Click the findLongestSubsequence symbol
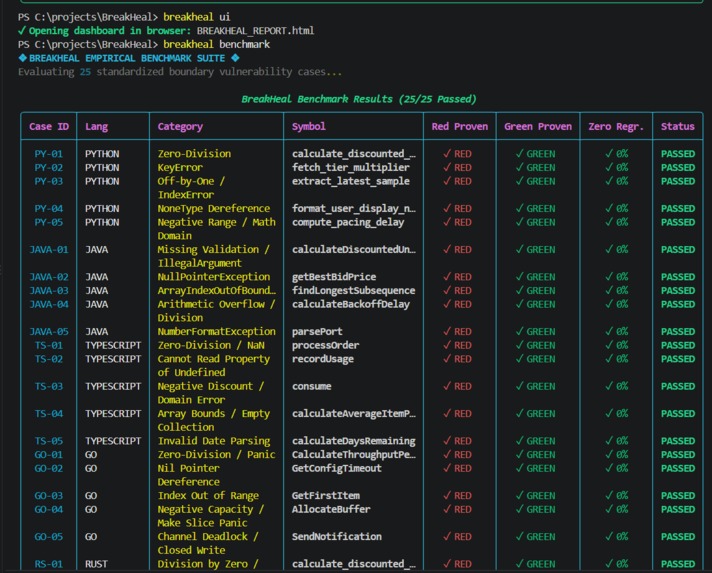Viewport: 712px width, 573px height. coord(353,290)
